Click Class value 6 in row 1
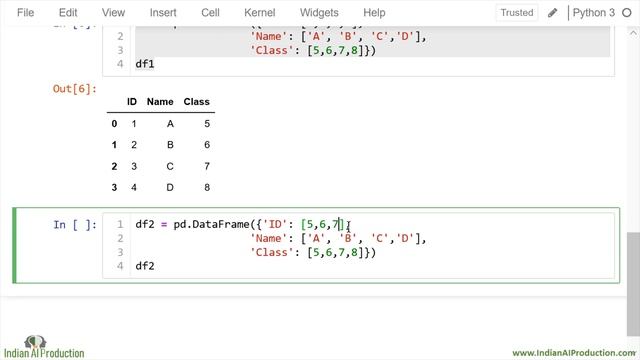 coord(207,145)
